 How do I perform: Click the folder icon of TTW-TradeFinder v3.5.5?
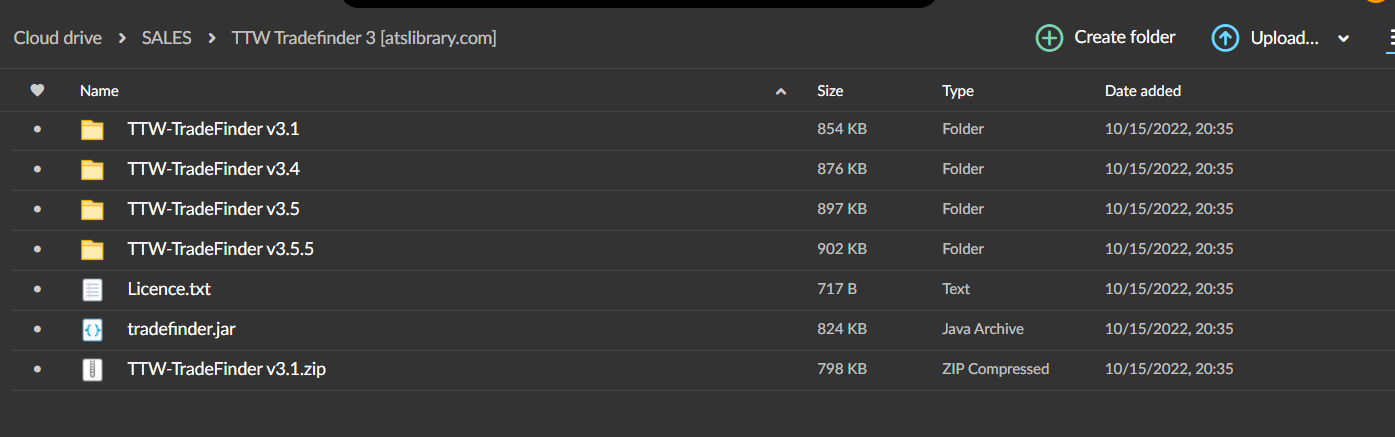92,250
